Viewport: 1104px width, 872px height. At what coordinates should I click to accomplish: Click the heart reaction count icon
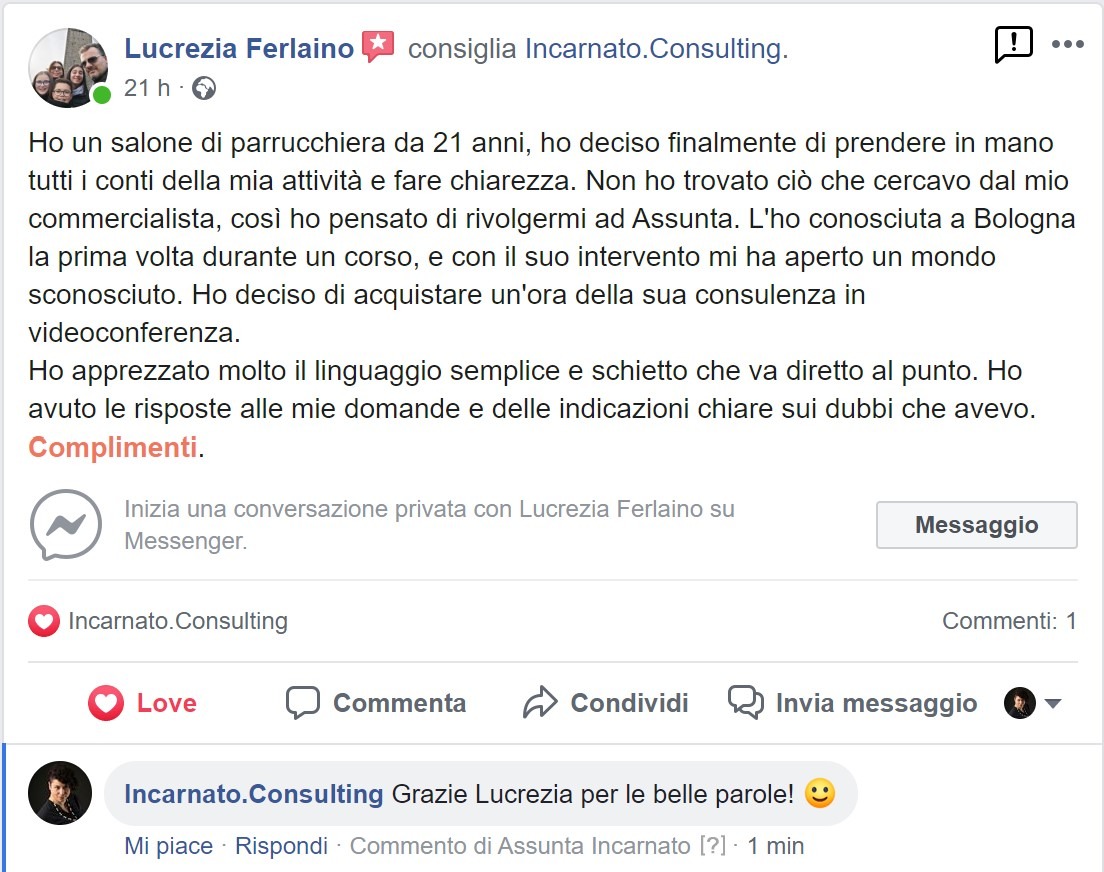(x=44, y=622)
